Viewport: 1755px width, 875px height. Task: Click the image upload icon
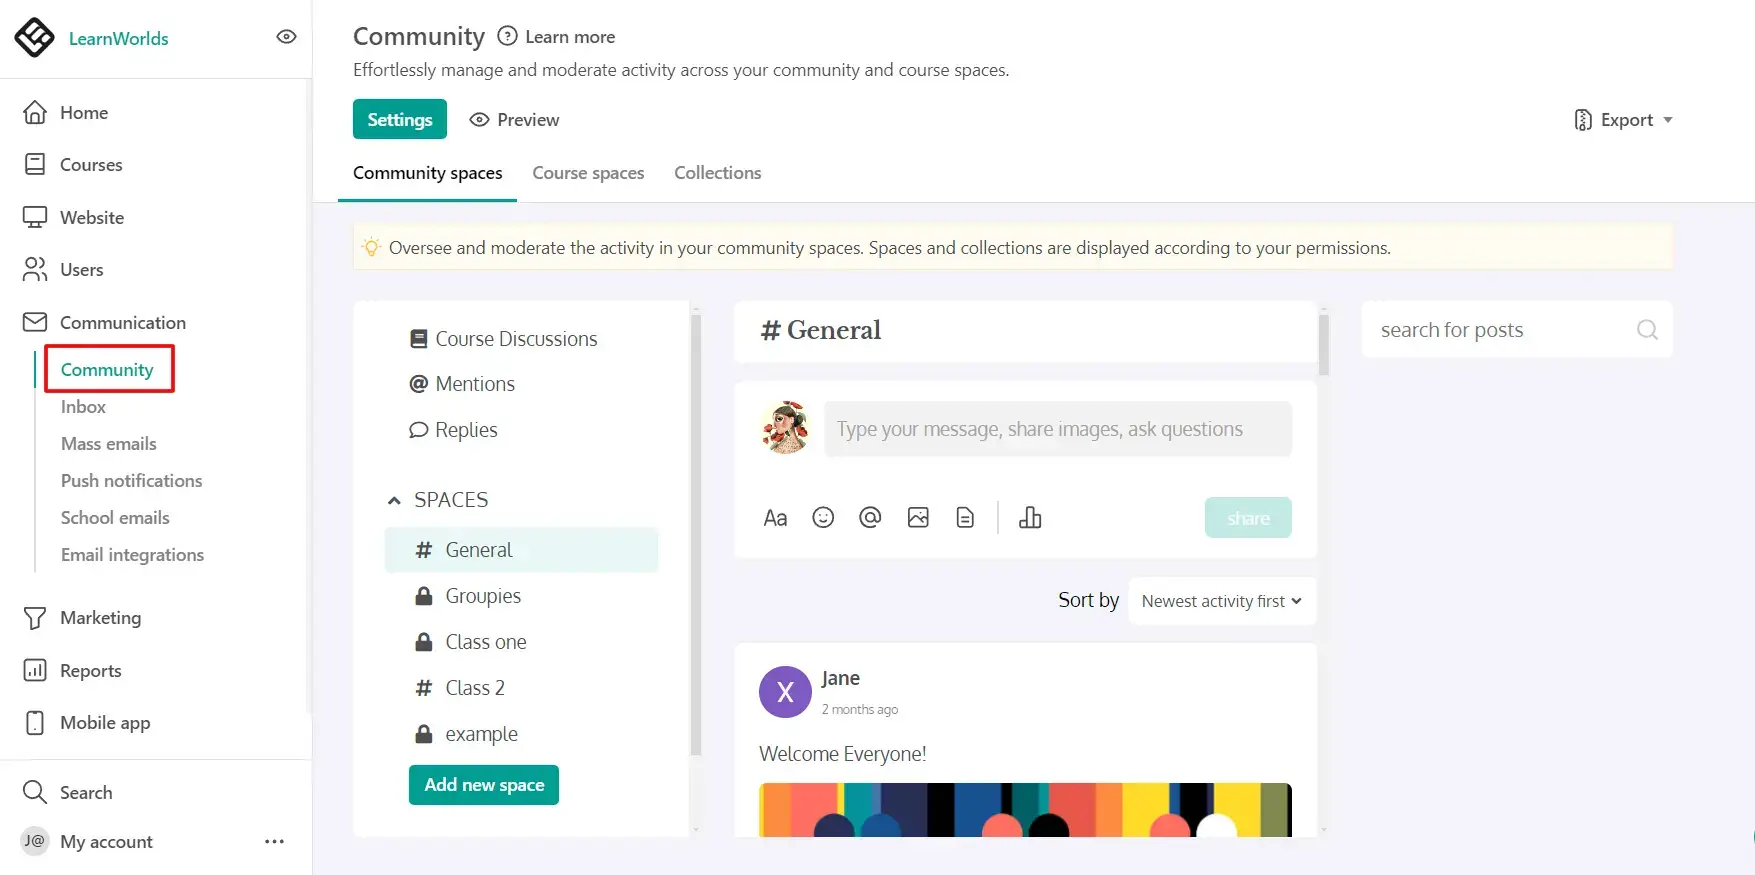click(x=918, y=517)
